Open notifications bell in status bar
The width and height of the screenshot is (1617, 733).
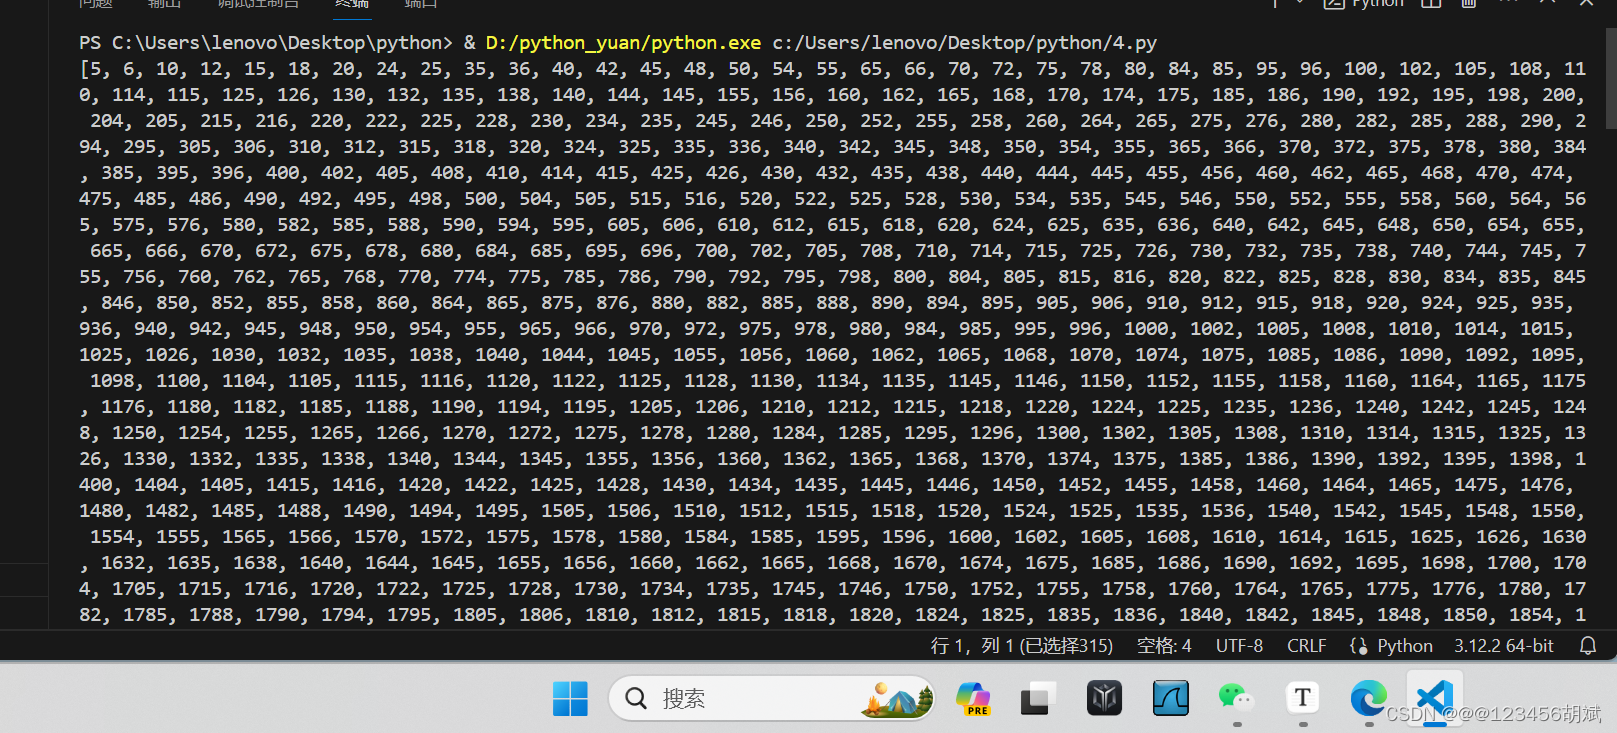(1588, 646)
